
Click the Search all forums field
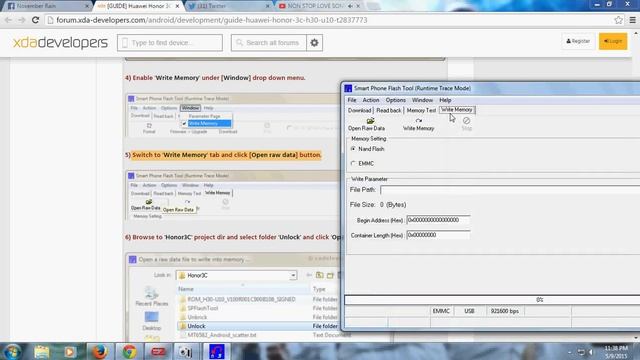click(x=269, y=42)
